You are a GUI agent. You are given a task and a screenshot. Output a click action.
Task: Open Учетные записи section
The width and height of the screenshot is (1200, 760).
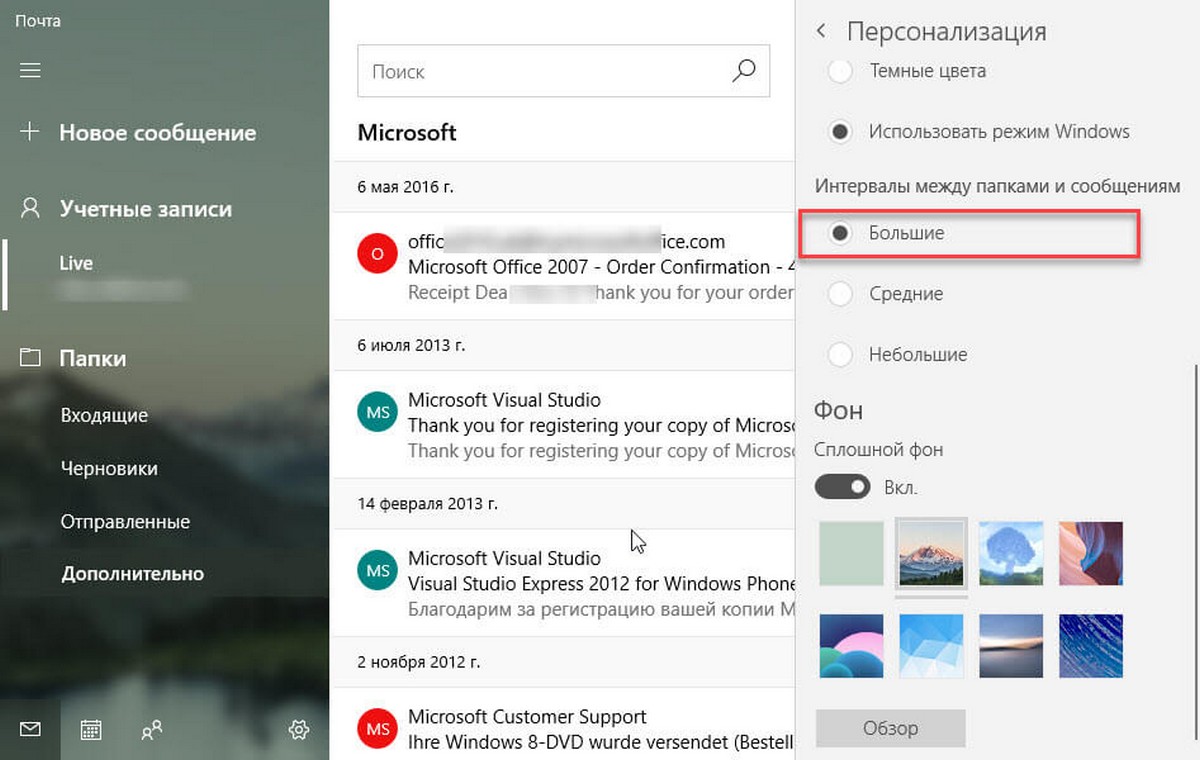[145, 209]
